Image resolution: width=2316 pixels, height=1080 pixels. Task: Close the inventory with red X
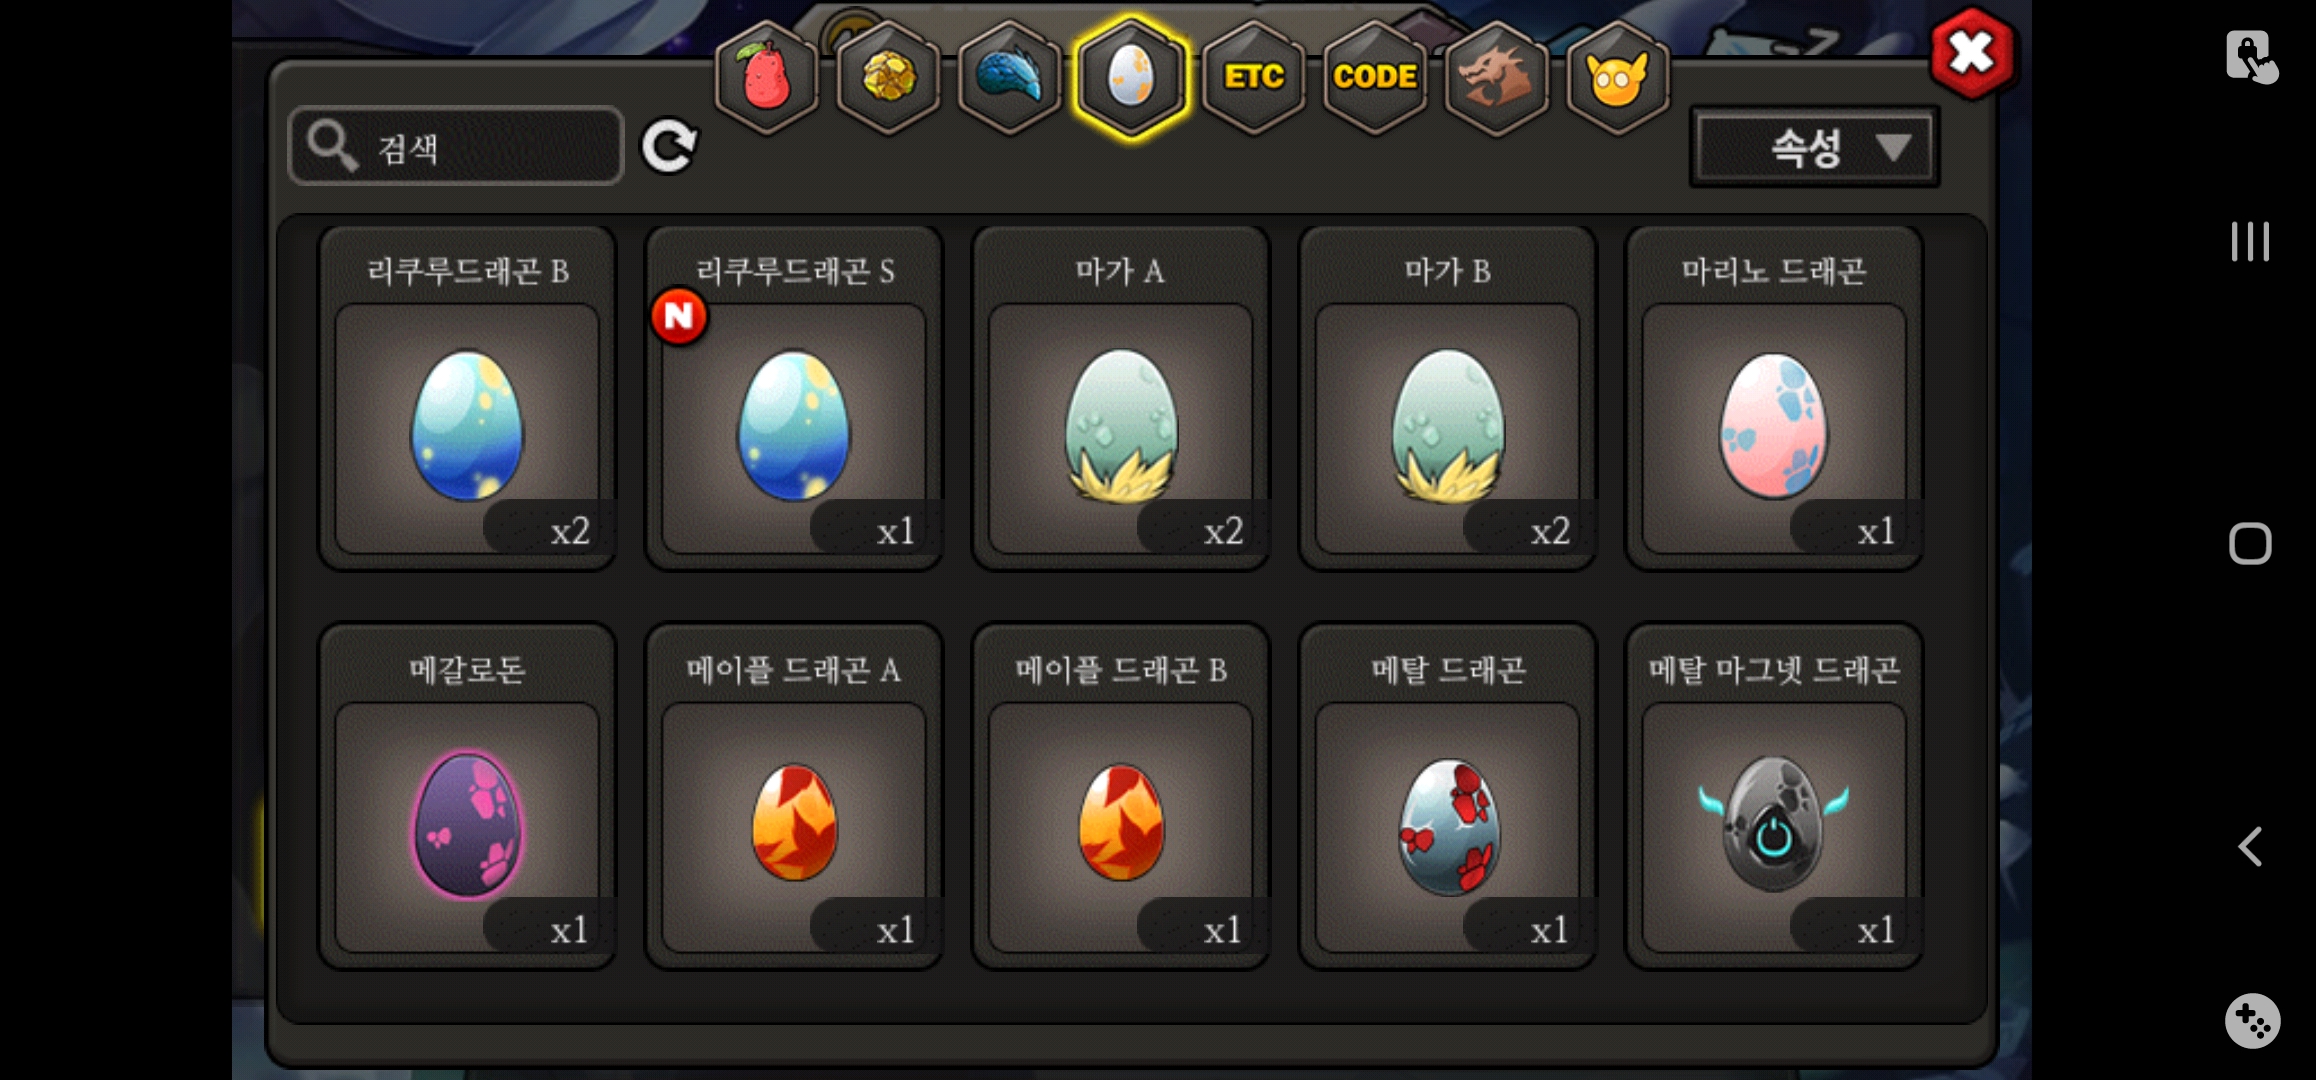(x=1972, y=53)
